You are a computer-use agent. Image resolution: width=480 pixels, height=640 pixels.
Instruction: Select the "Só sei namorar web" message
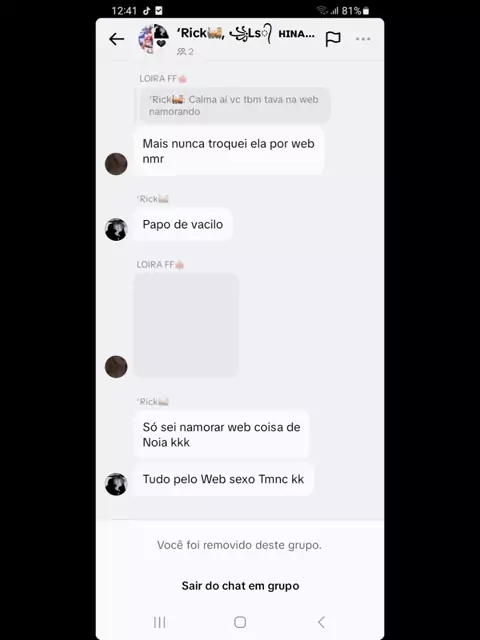(221, 435)
